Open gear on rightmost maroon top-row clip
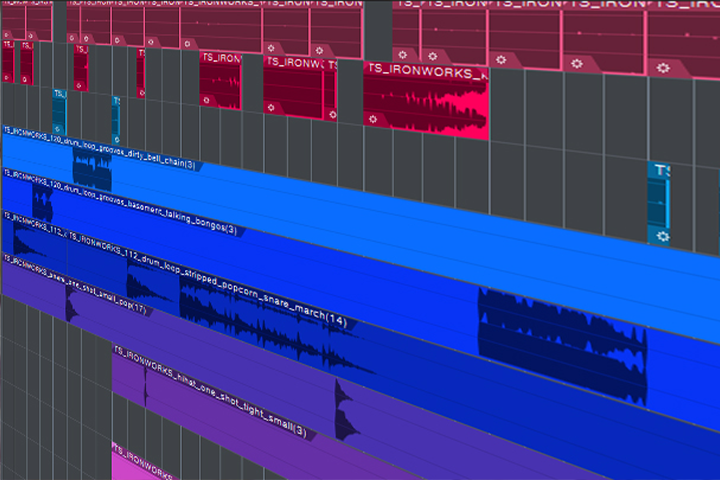This screenshot has height=480, width=720. [x=663, y=68]
